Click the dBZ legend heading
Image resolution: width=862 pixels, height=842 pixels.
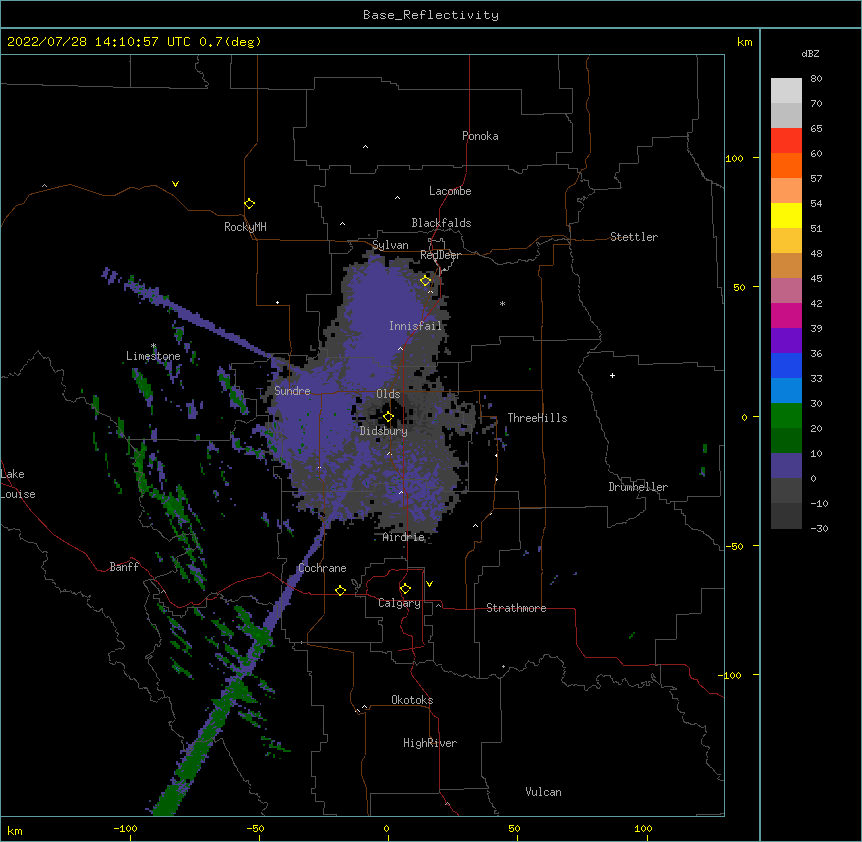tap(810, 53)
